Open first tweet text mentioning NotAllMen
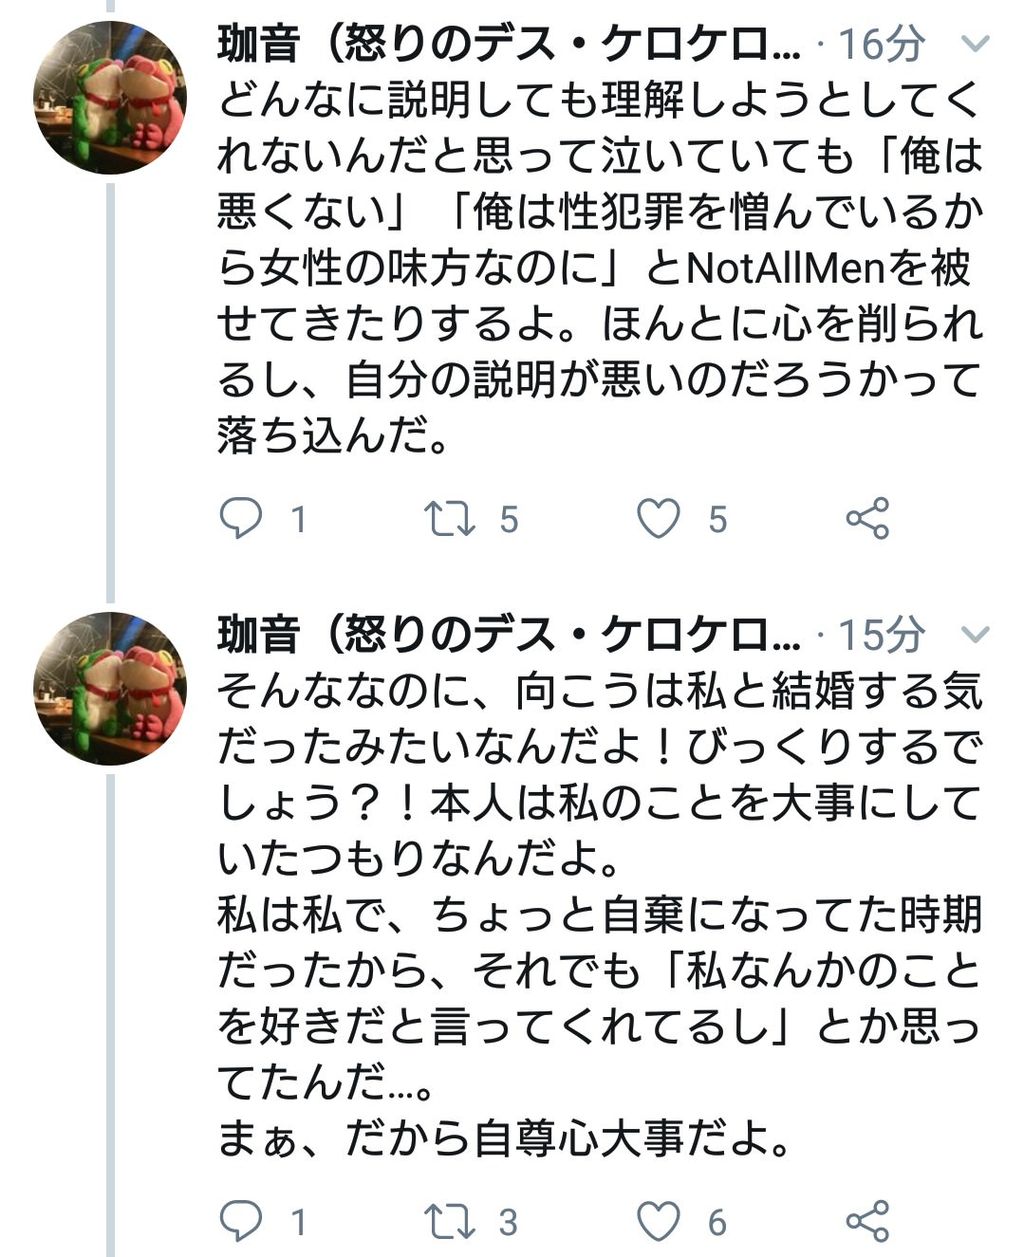Screen dimensions: 1024x1257 598,268
